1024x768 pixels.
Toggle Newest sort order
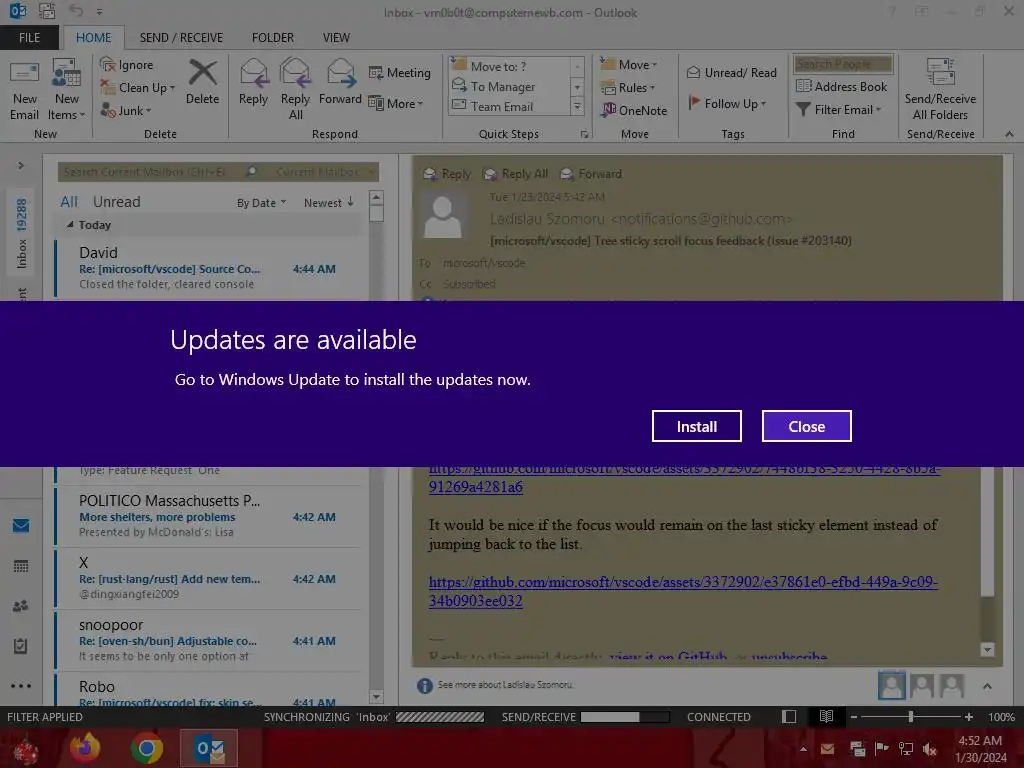click(328, 202)
